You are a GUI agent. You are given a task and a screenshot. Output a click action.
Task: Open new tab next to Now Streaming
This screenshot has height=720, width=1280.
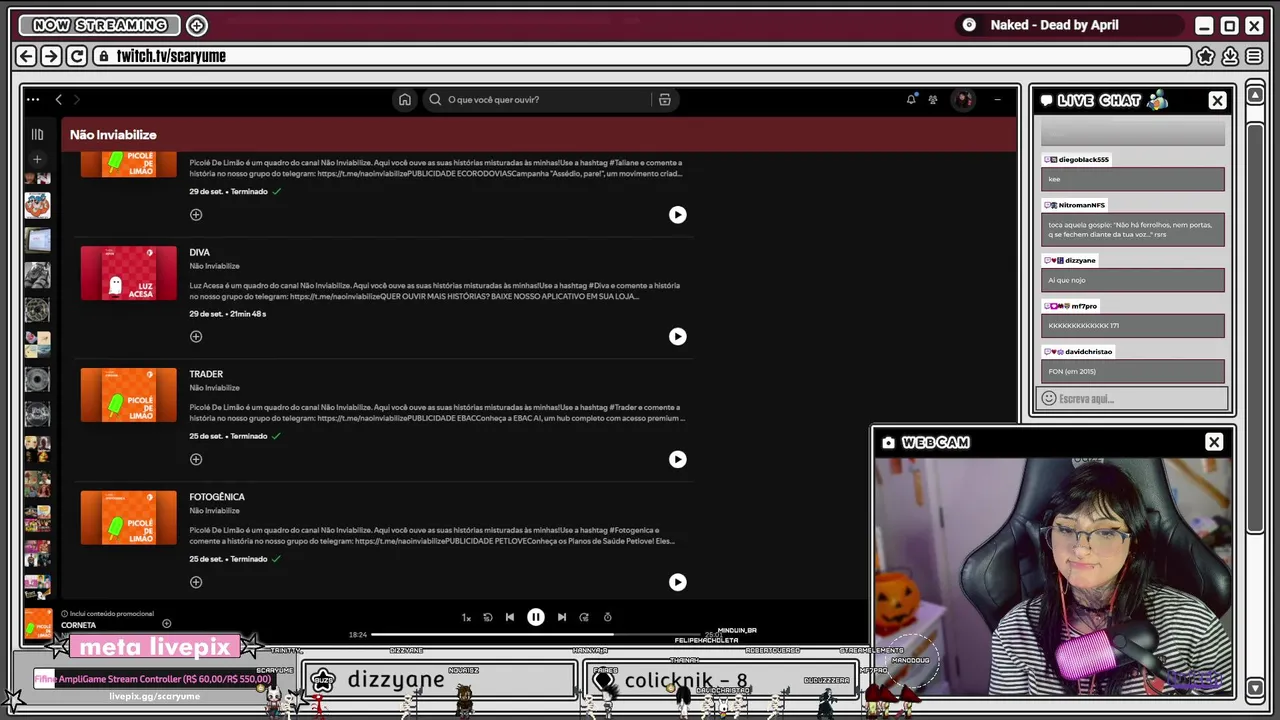(197, 25)
